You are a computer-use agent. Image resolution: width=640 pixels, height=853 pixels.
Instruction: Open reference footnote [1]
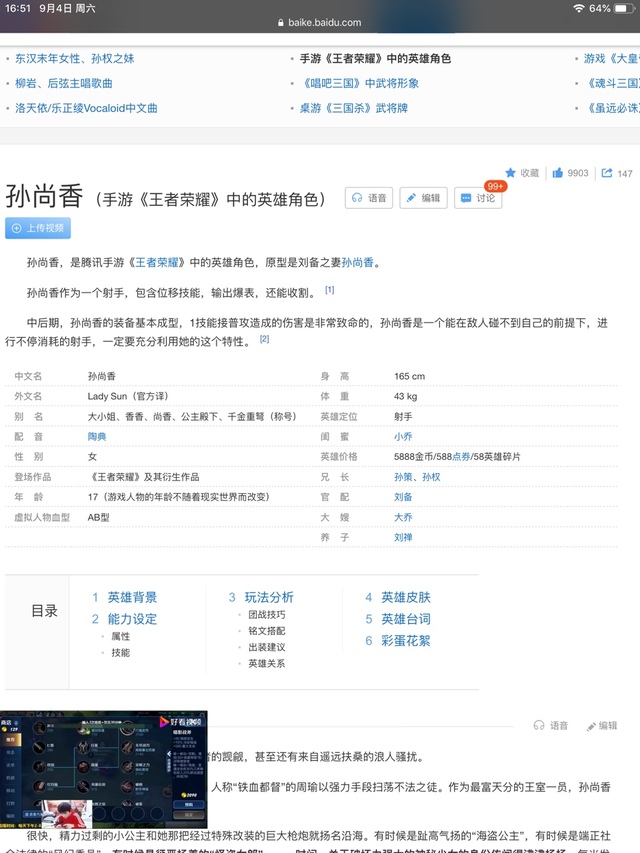tap(329, 290)
